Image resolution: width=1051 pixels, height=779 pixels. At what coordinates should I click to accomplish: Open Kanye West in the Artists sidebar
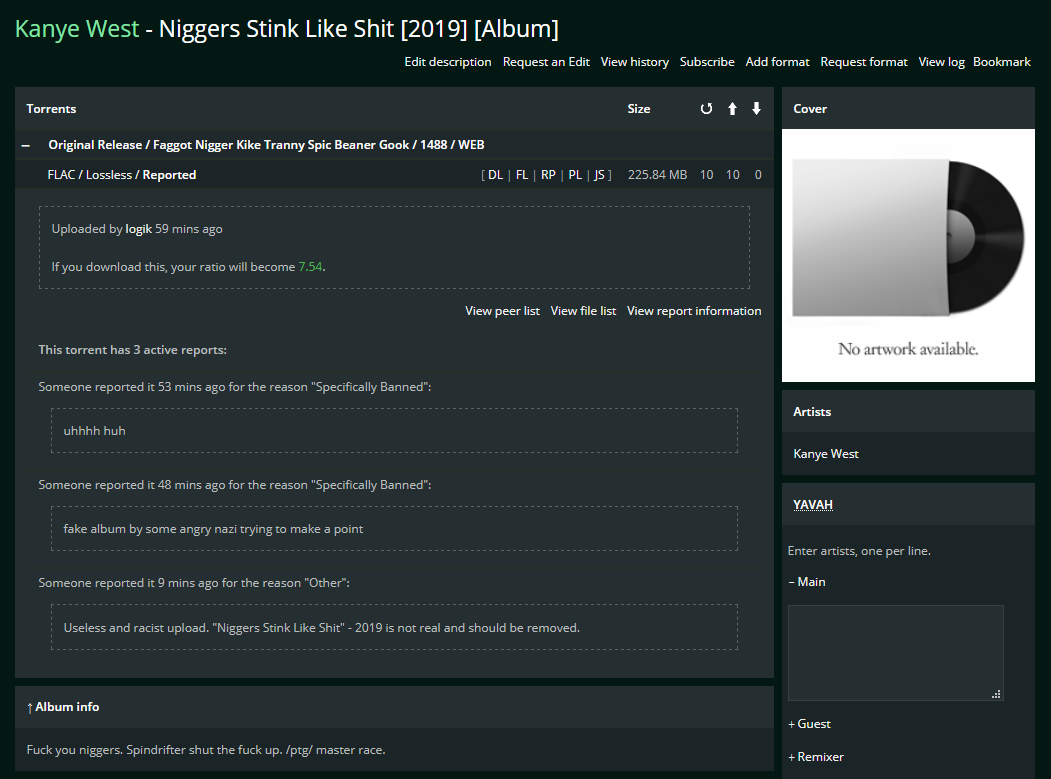click(826, 454)
